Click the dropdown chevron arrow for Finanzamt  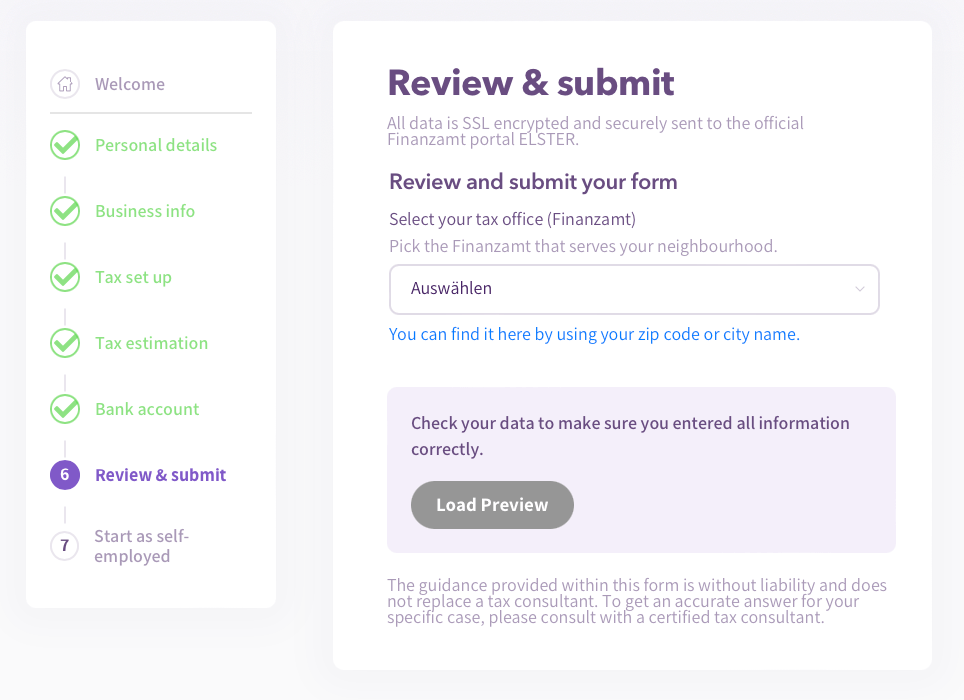(x=859, y=289)
